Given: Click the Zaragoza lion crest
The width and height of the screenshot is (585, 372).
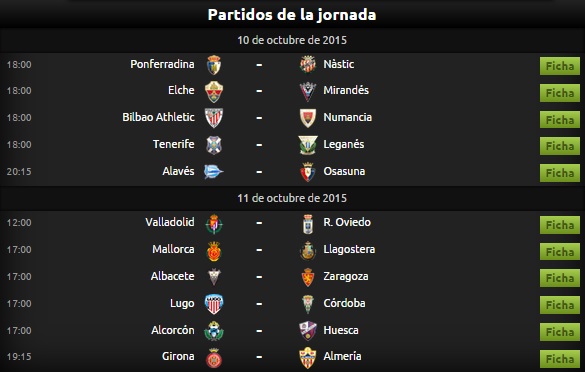Looking at the screenshot, I should point(308,277).
